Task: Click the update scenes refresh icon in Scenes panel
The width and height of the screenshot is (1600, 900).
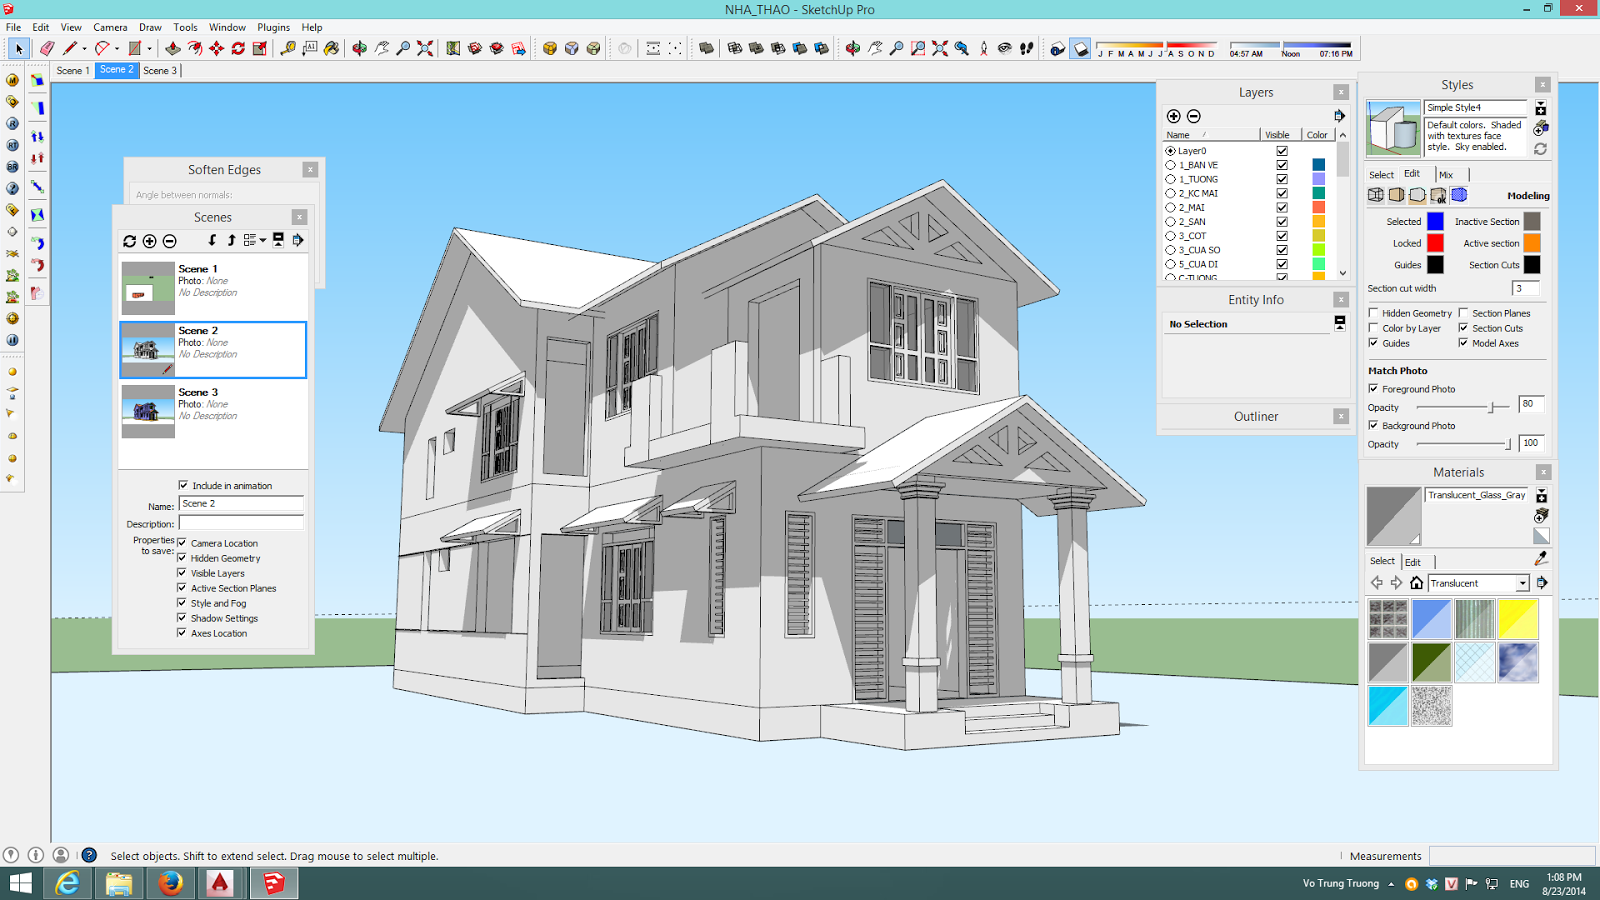Action: (130, 240)
